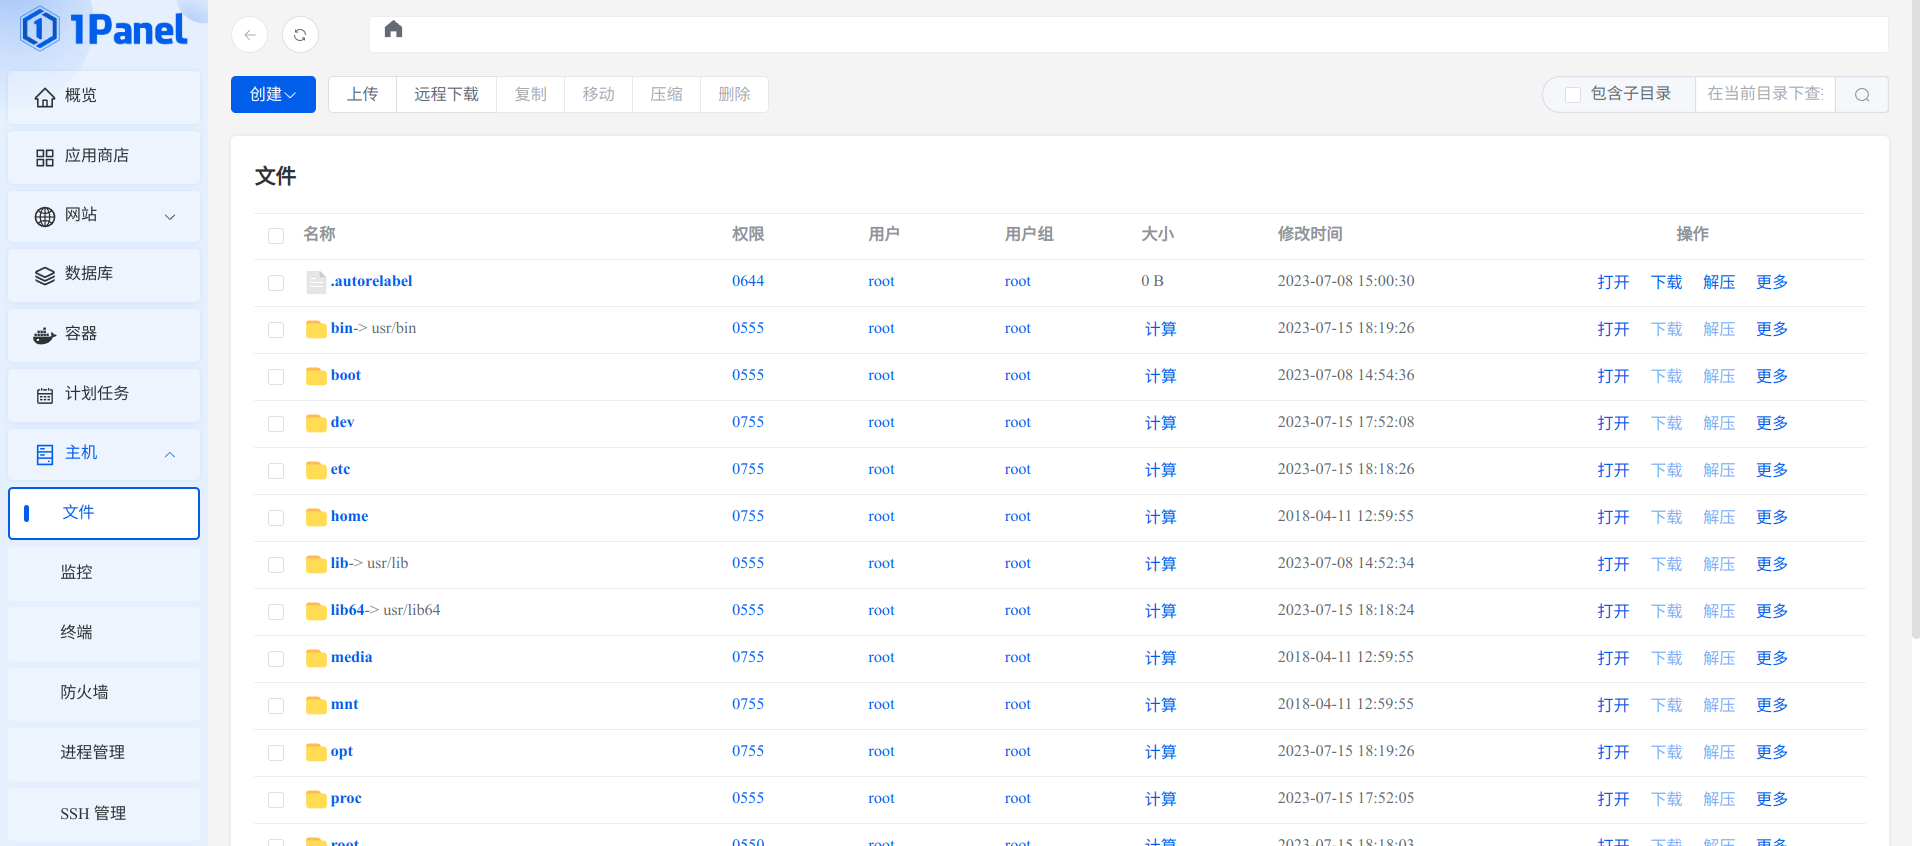Click the opt folder icon

tap(316, 752)
